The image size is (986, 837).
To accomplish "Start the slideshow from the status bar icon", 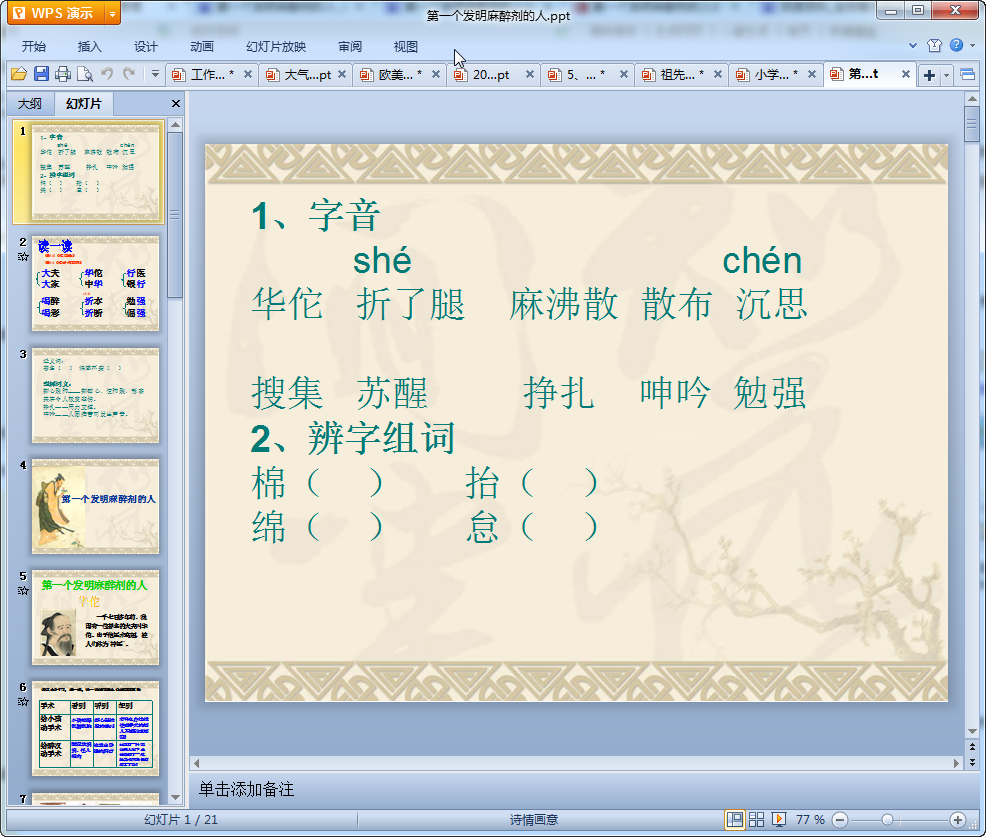I will (779, 819).
